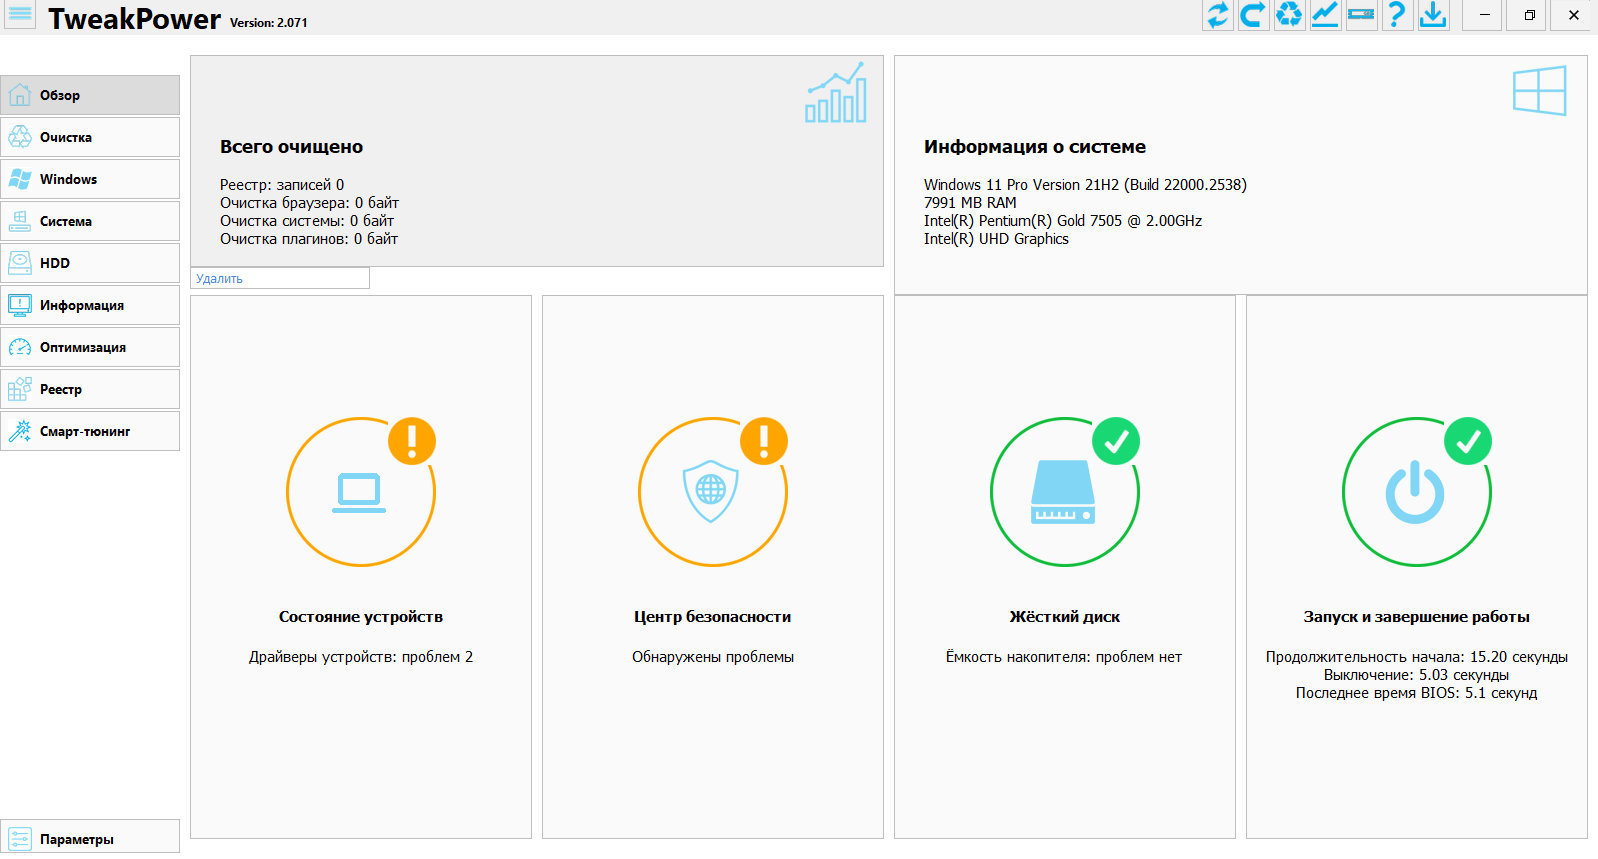
Task: Open the Обзор overview section
Action: pos(90,95)
